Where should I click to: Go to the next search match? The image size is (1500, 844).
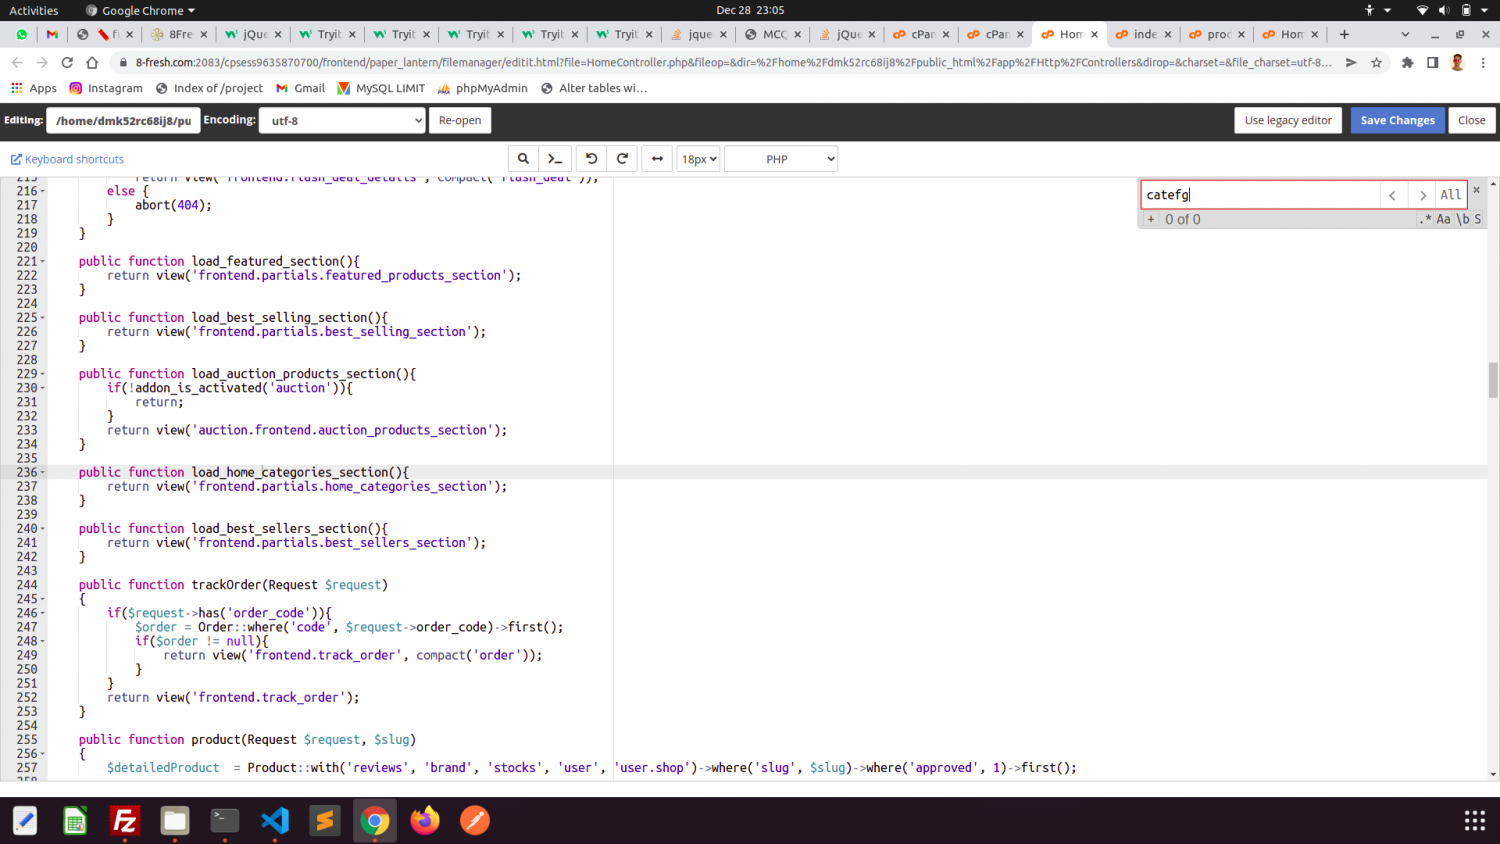click(1422, 195)
